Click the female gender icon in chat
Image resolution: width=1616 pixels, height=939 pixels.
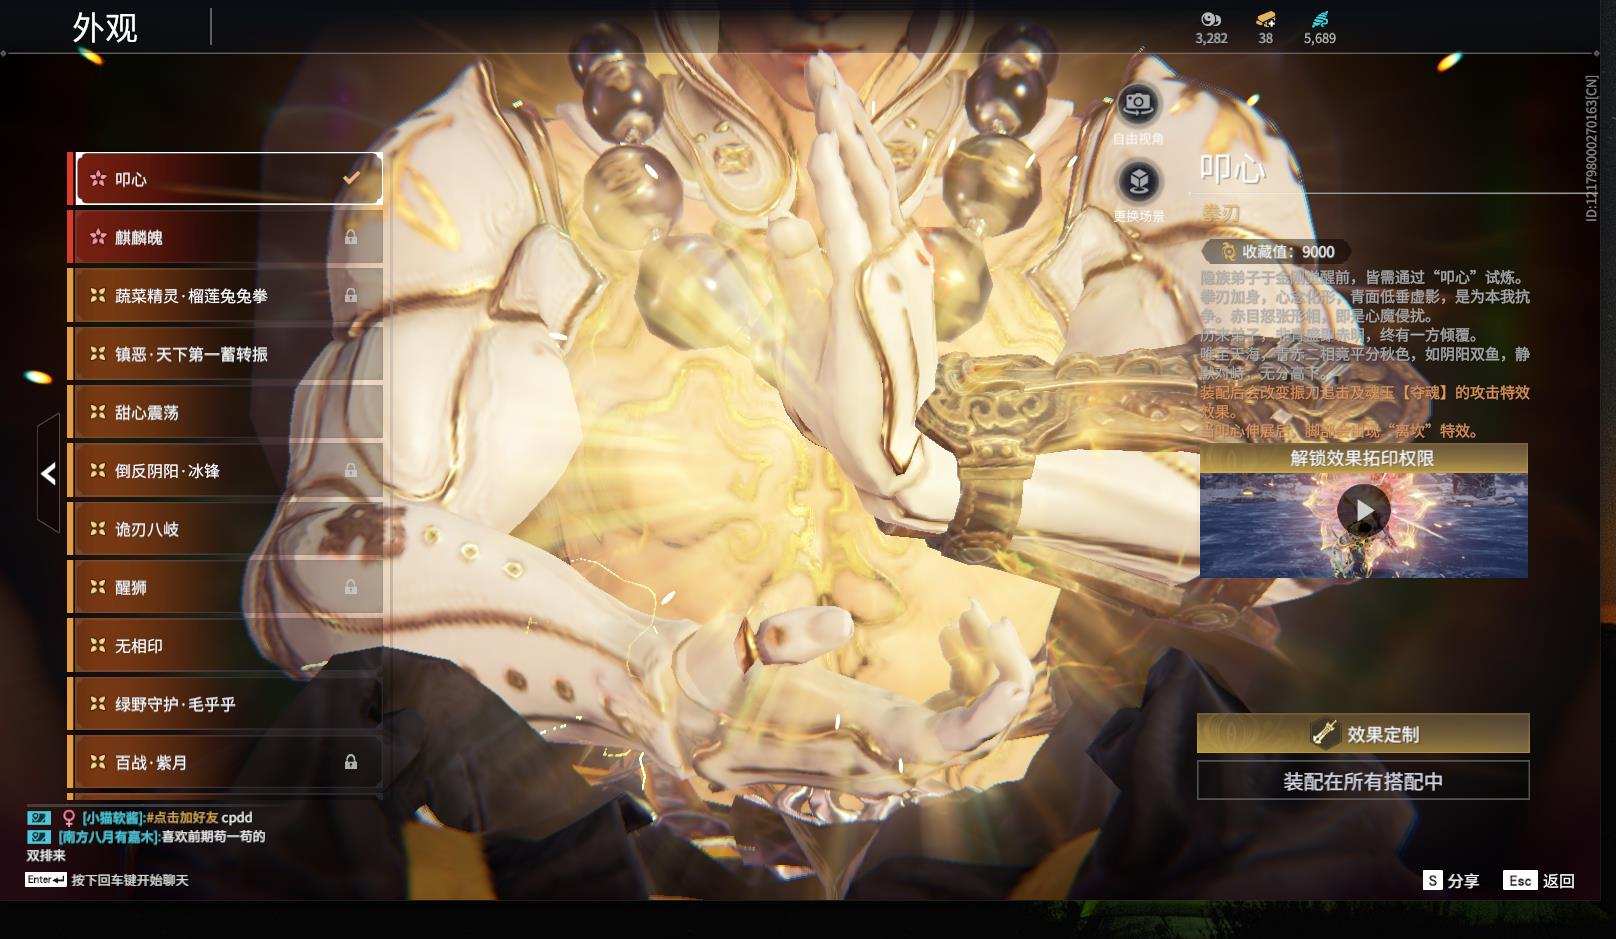69,818
